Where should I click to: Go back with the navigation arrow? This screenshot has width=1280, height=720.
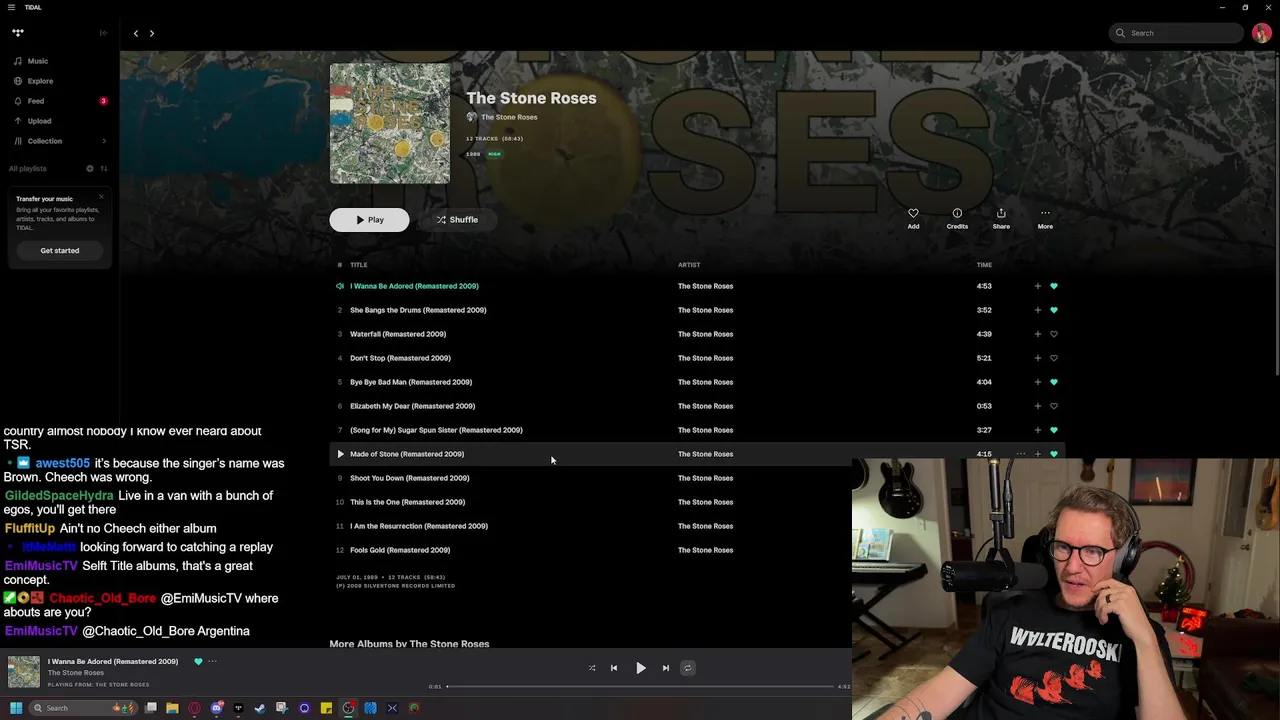[x=136, y=33]
